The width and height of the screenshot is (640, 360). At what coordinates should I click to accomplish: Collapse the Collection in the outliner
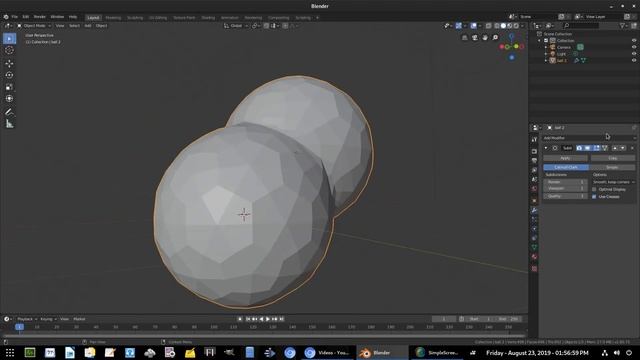tap(539, 40)
